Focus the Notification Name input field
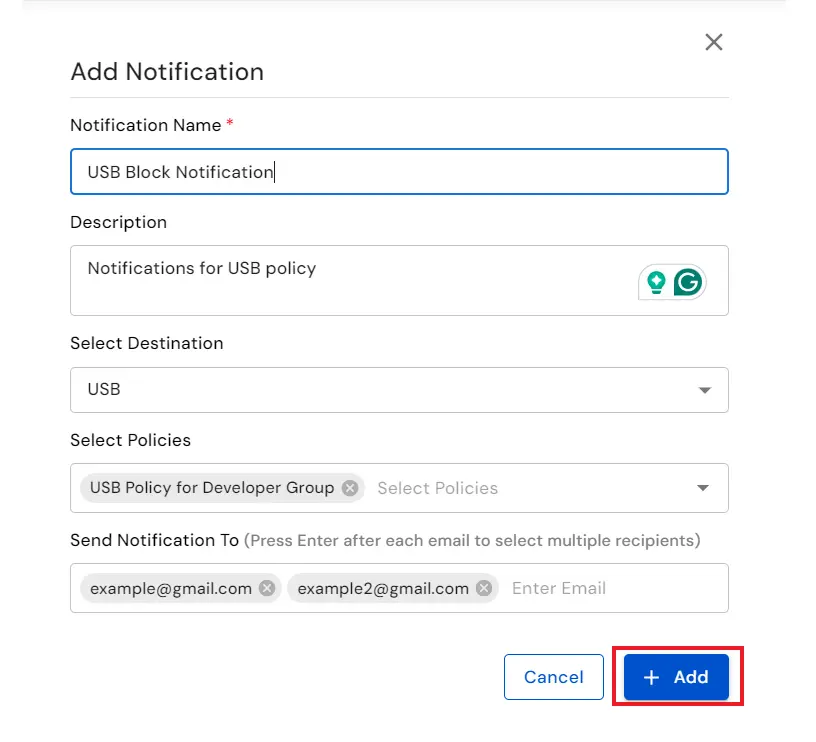 400,171
